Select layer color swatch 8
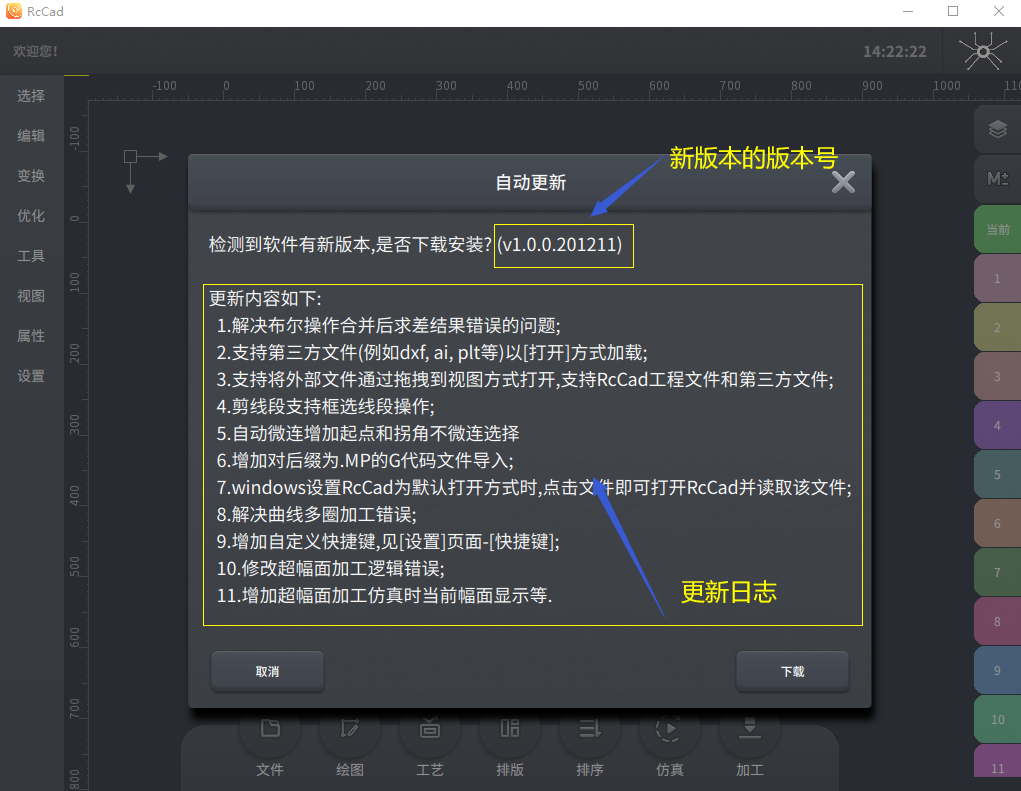Screen dimensions: 1021x791 point(998,621)
